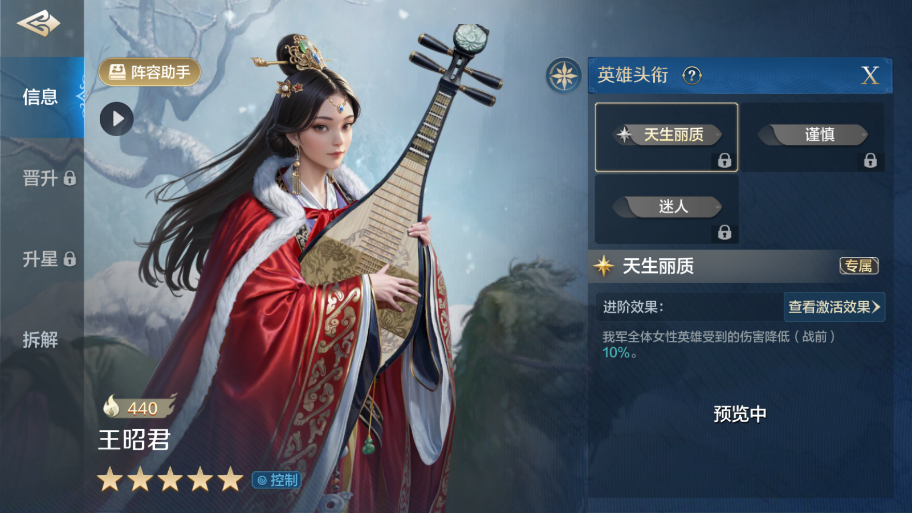Click the 440 power flame icon
This screenshot has width=912, height=513.
click(x=112, y=406)
